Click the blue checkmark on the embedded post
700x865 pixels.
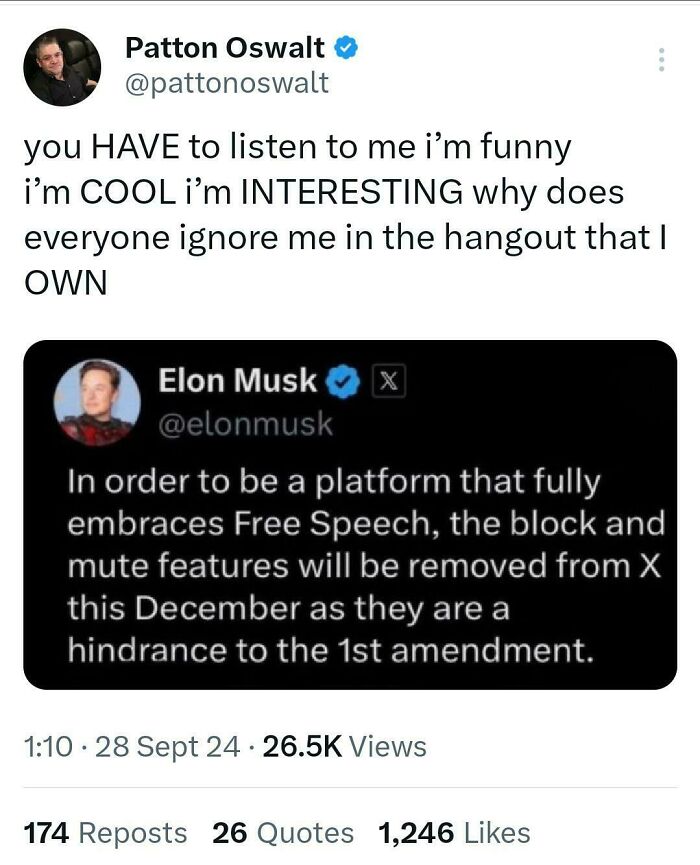point(341,380)
